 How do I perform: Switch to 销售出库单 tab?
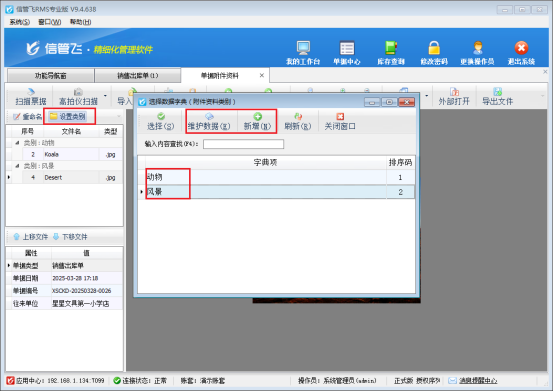click(138, 76)
